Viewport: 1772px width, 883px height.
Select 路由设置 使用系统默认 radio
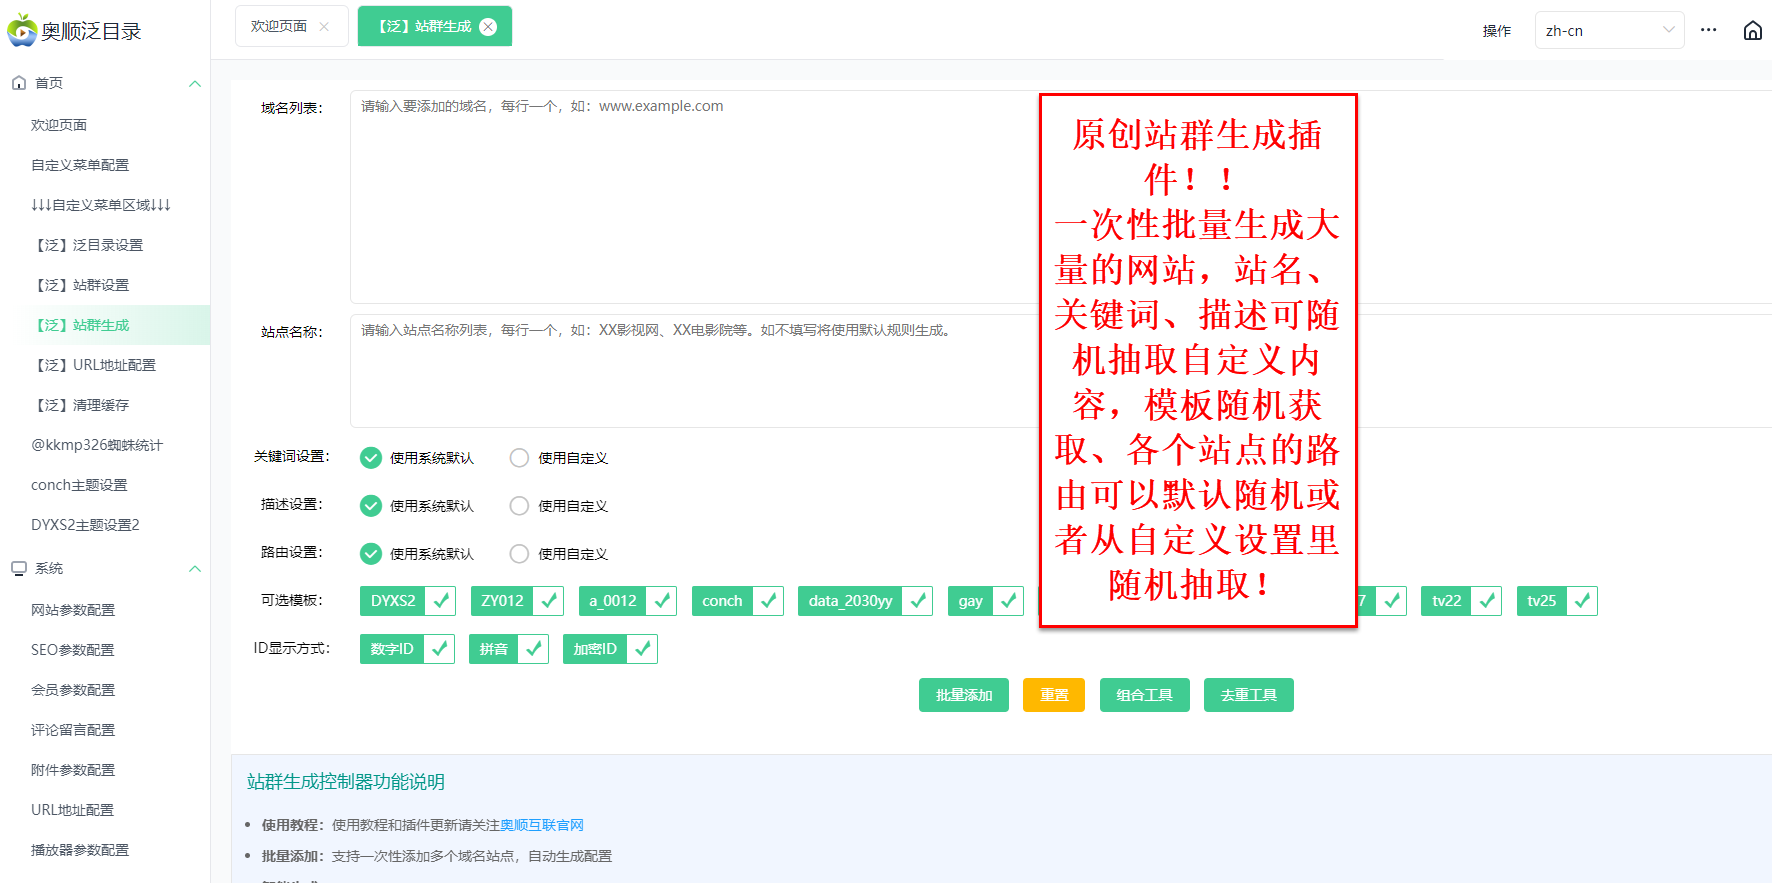click(371, 554)
